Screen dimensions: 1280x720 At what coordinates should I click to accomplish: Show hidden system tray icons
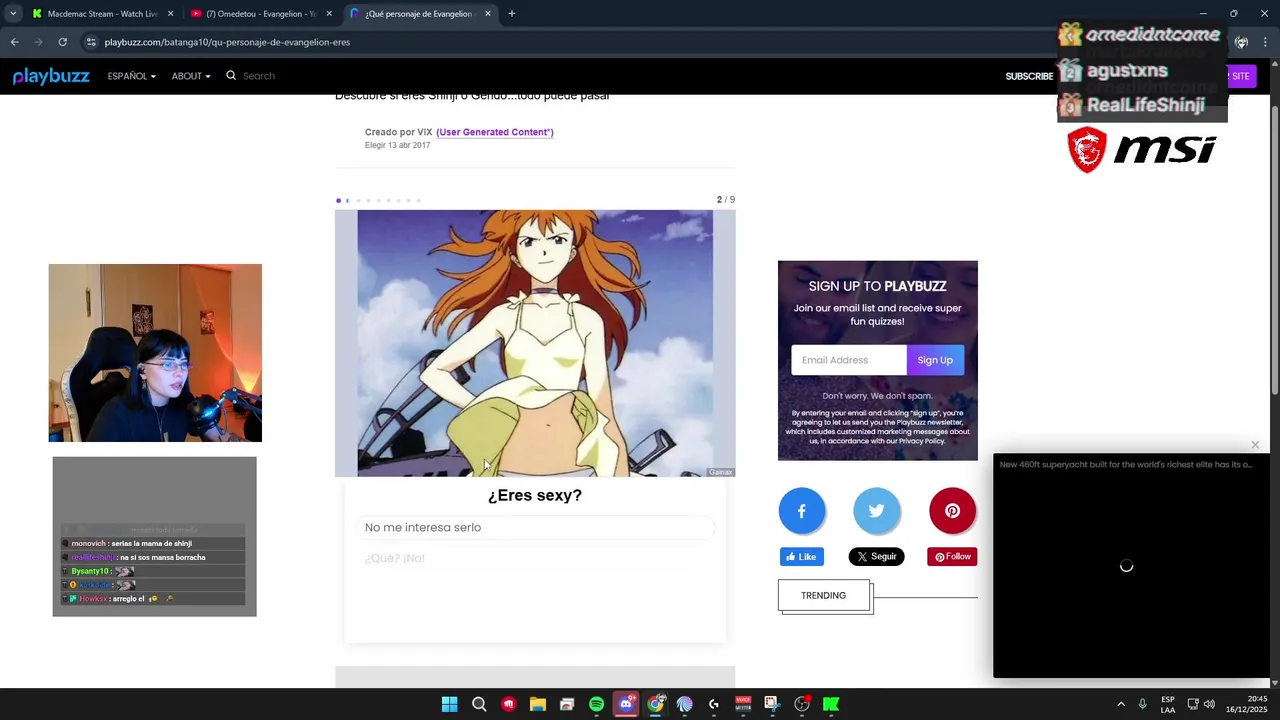[x=1121, y=704]
